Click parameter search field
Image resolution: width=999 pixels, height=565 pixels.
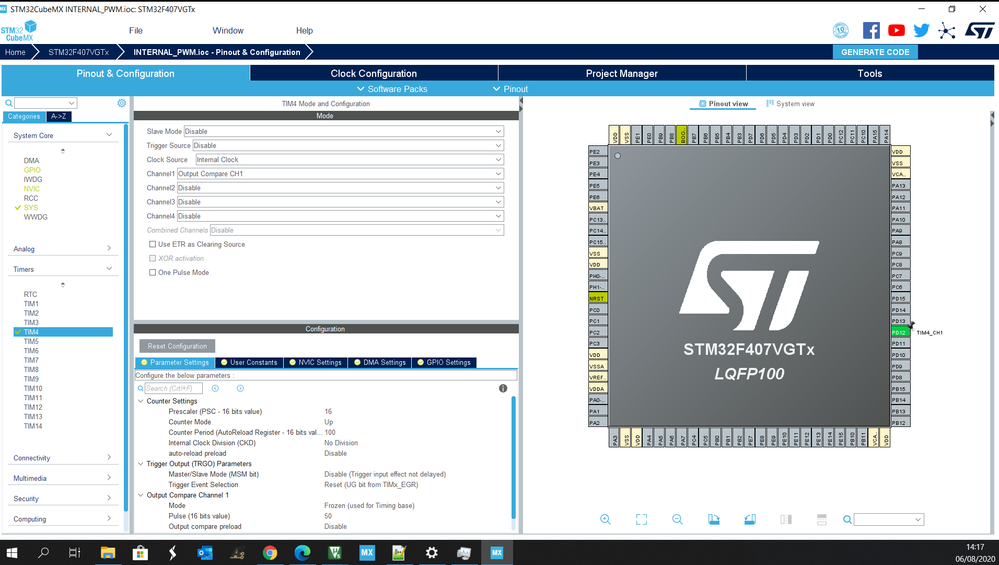pos(173,389)
